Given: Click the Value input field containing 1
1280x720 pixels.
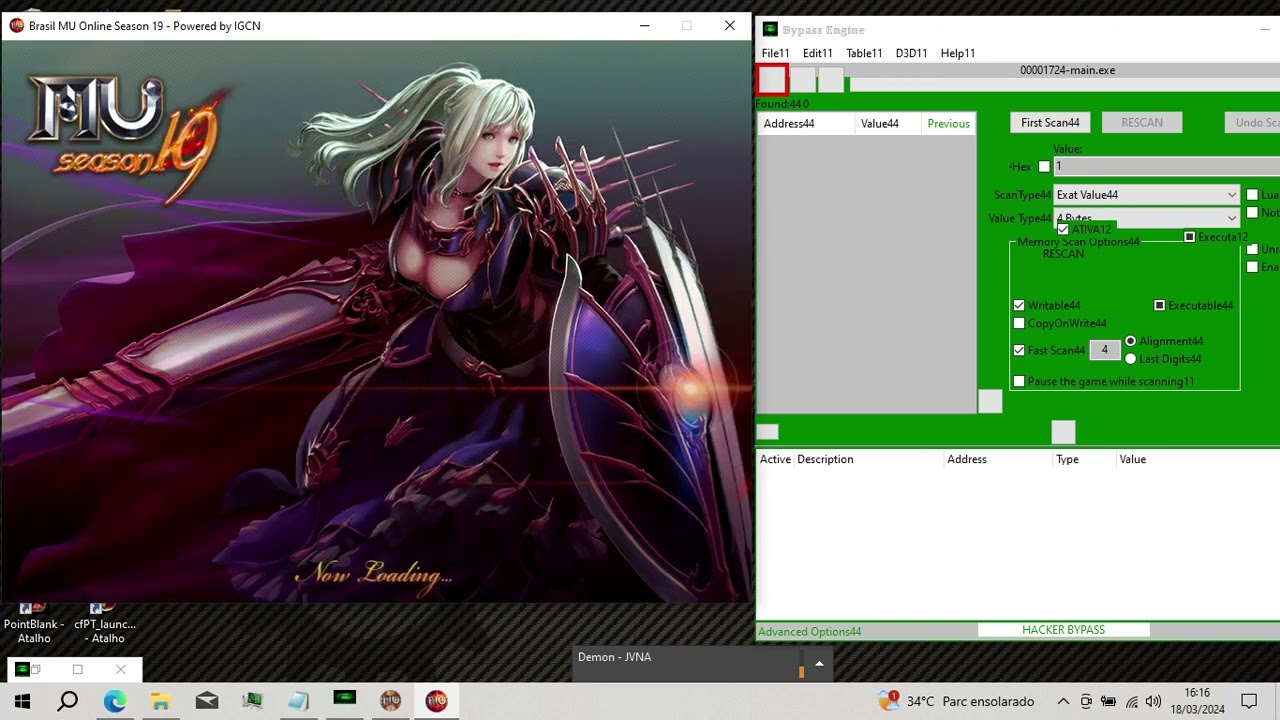Looking at the screenshot, I should coord(1167,167).
